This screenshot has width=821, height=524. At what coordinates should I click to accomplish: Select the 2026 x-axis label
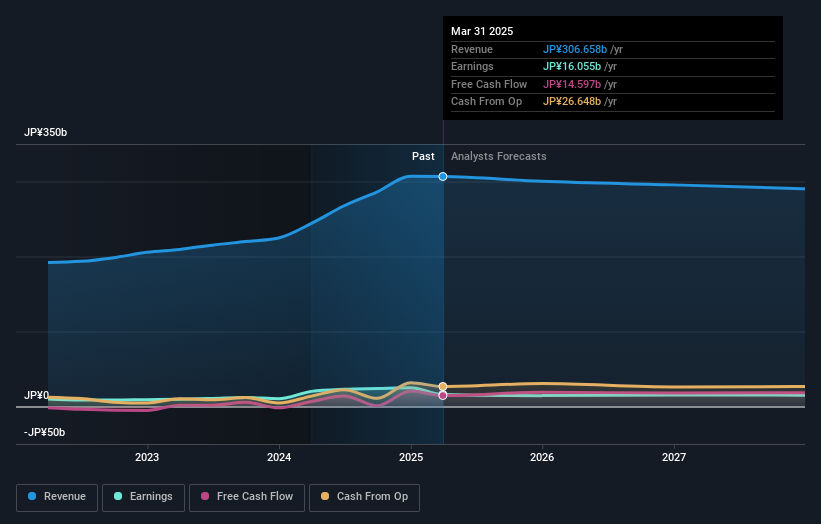[542, 457]
